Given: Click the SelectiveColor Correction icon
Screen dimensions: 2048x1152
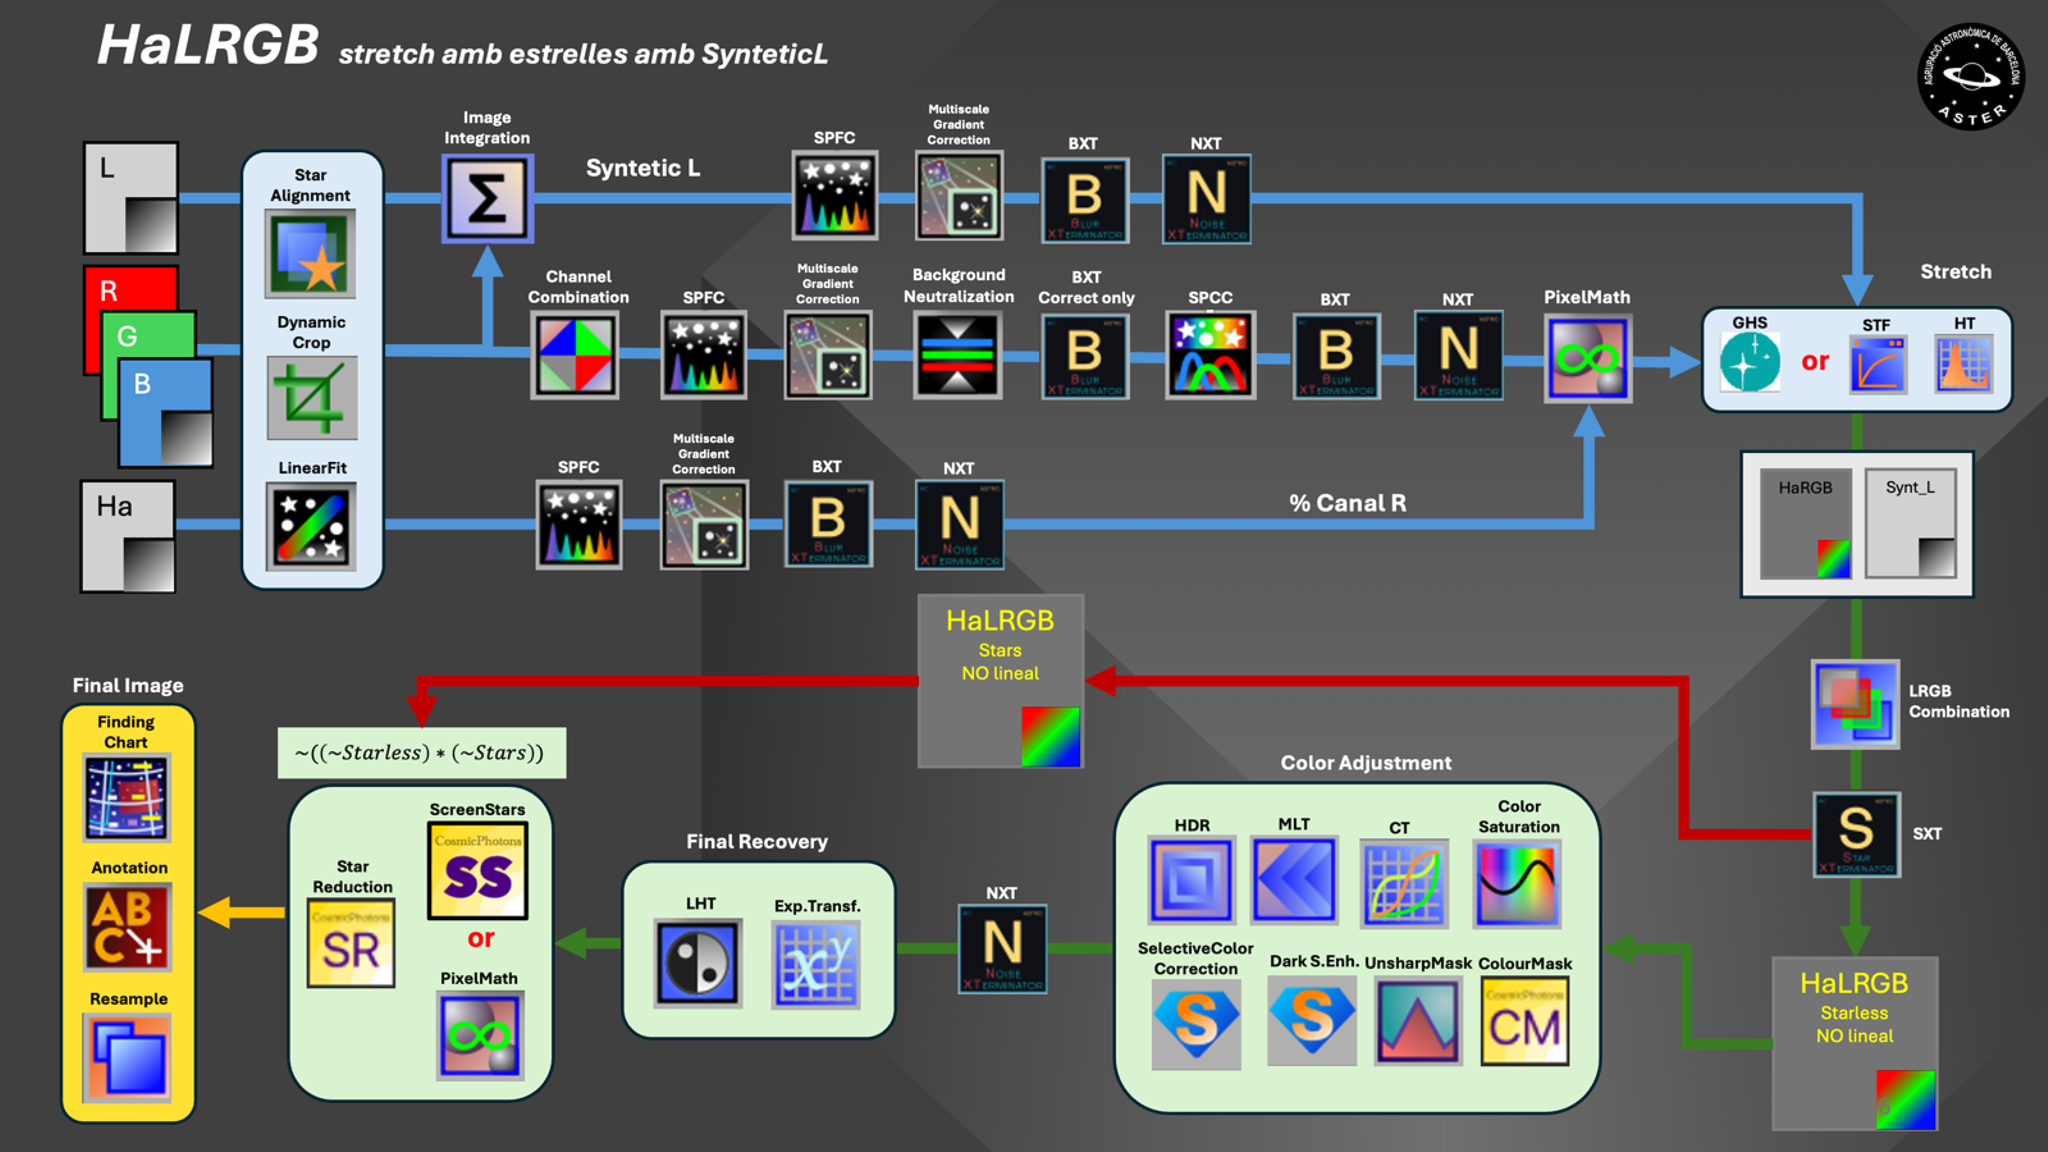Looking at the screenshot, I should (x=1196, y=1024).
